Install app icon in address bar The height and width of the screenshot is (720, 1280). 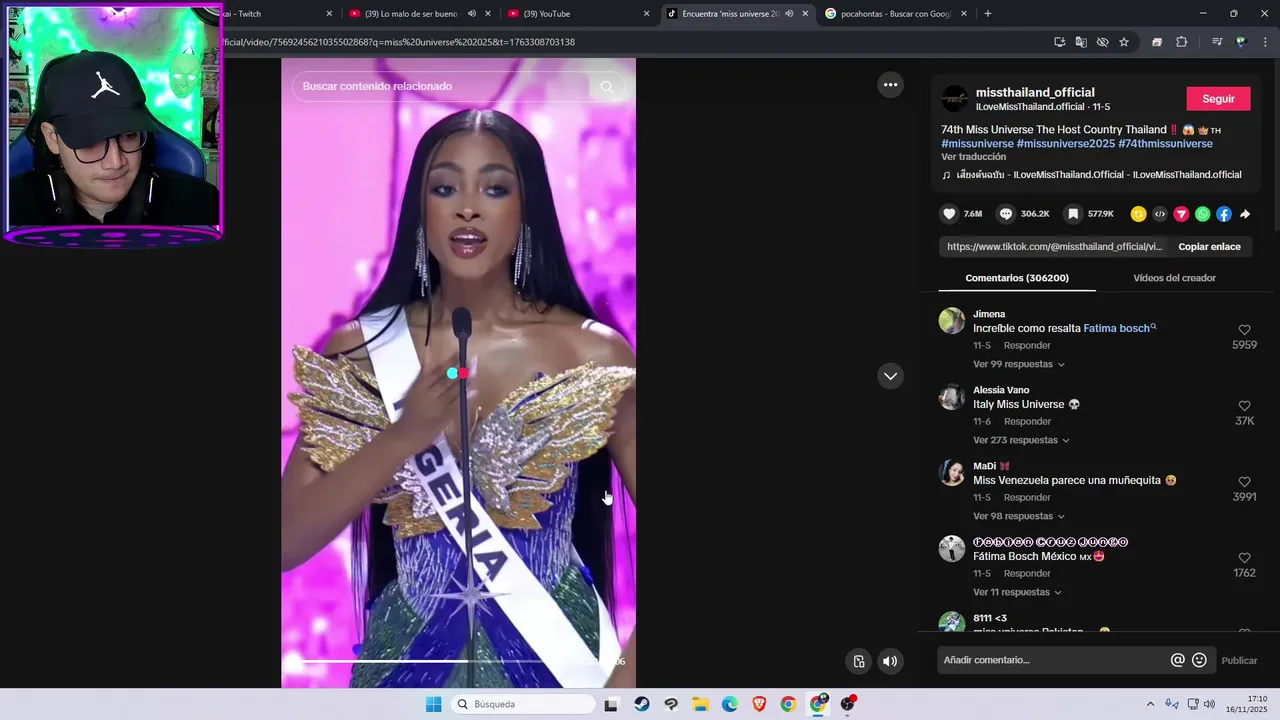[1059, 42]
